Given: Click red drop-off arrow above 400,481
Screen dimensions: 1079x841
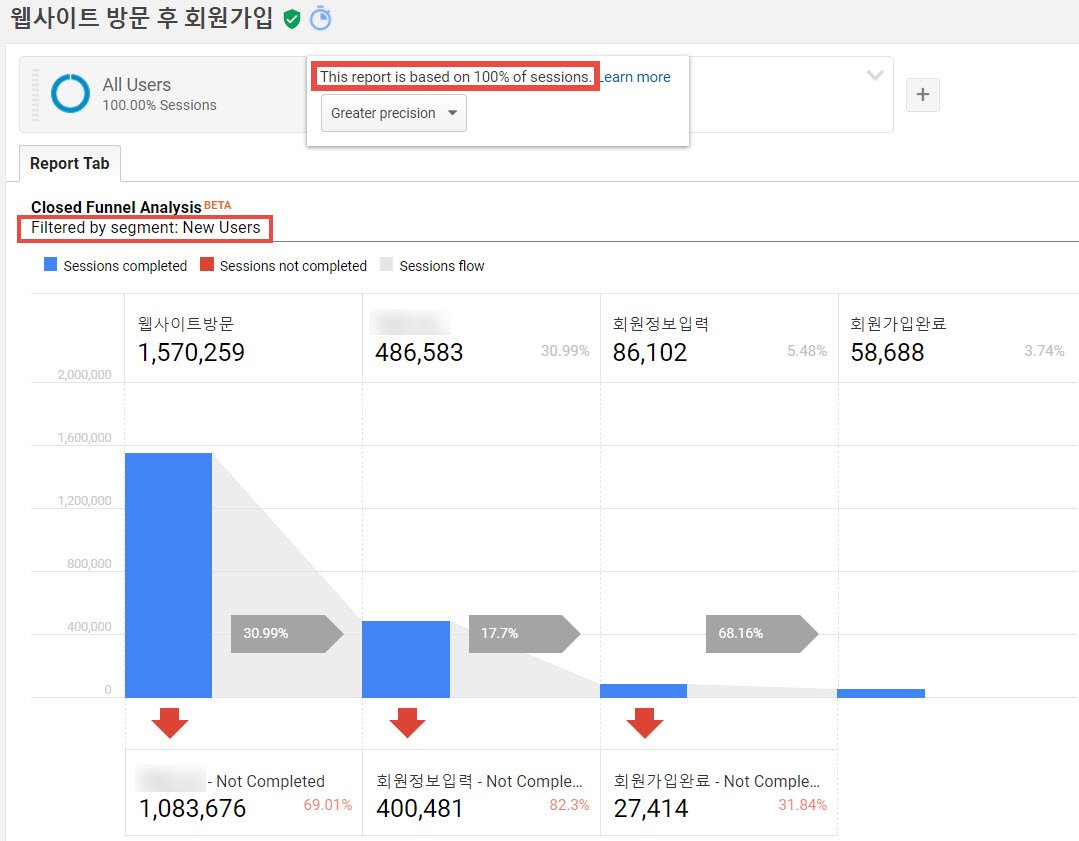Looking at the screenshot, I should coord(407,723).
